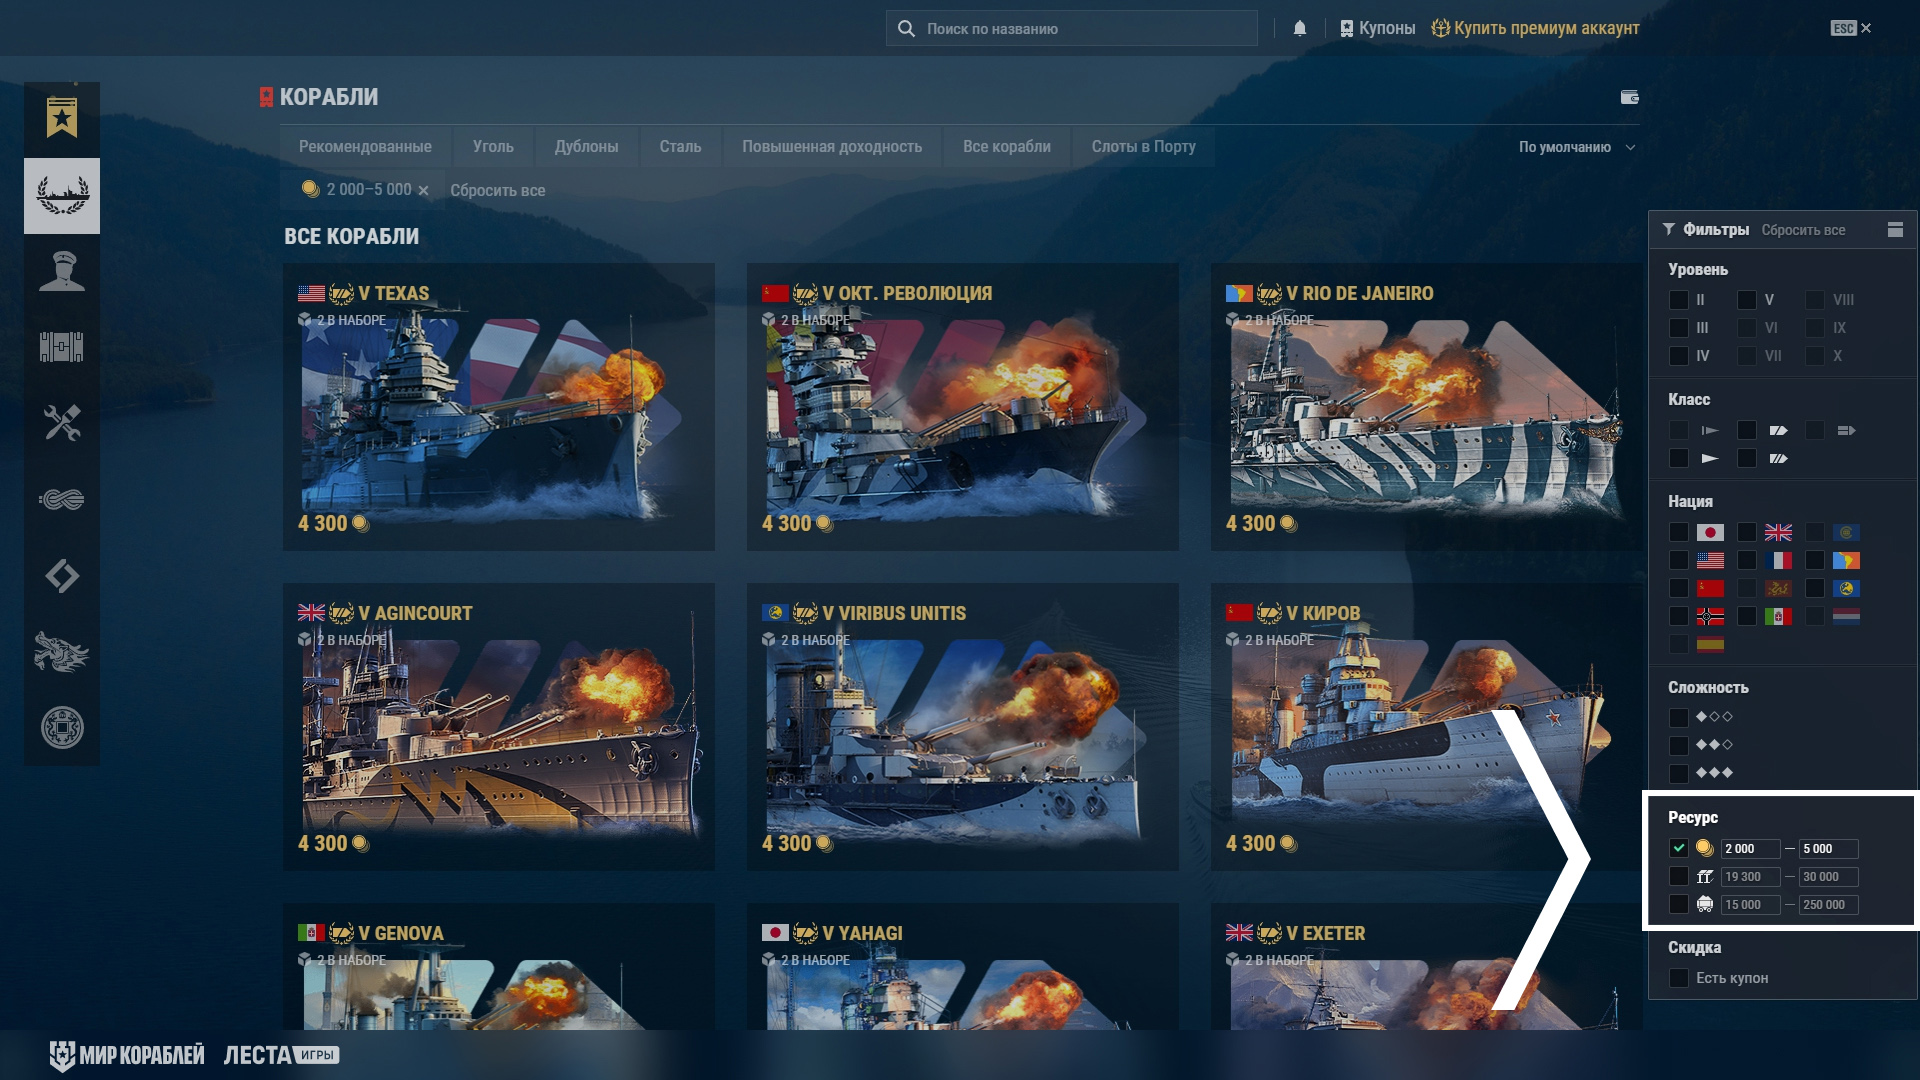Click the notifications bell icon
The width and height of the screenshot is (1920, 1080).
point(1299,28)
